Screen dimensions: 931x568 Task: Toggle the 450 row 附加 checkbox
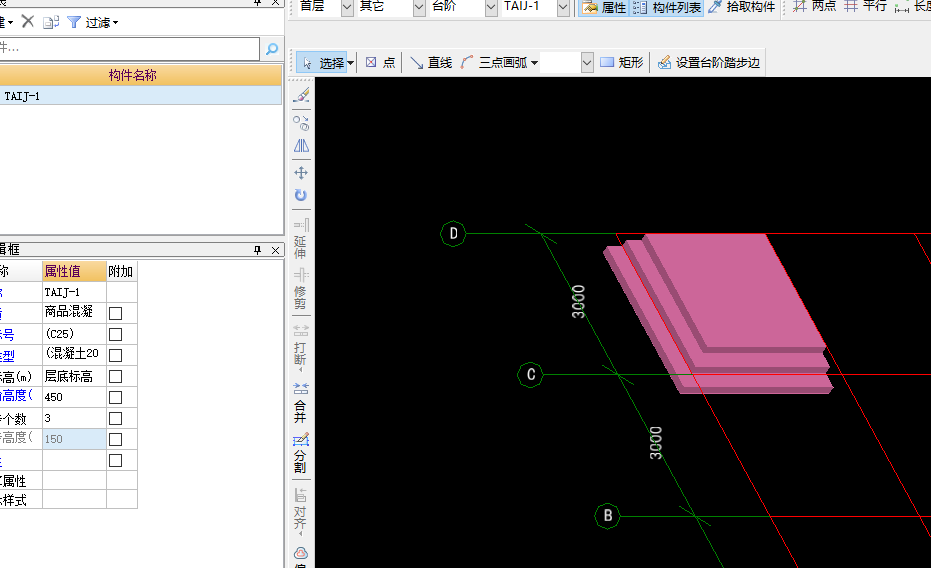(x=116, y=398)
